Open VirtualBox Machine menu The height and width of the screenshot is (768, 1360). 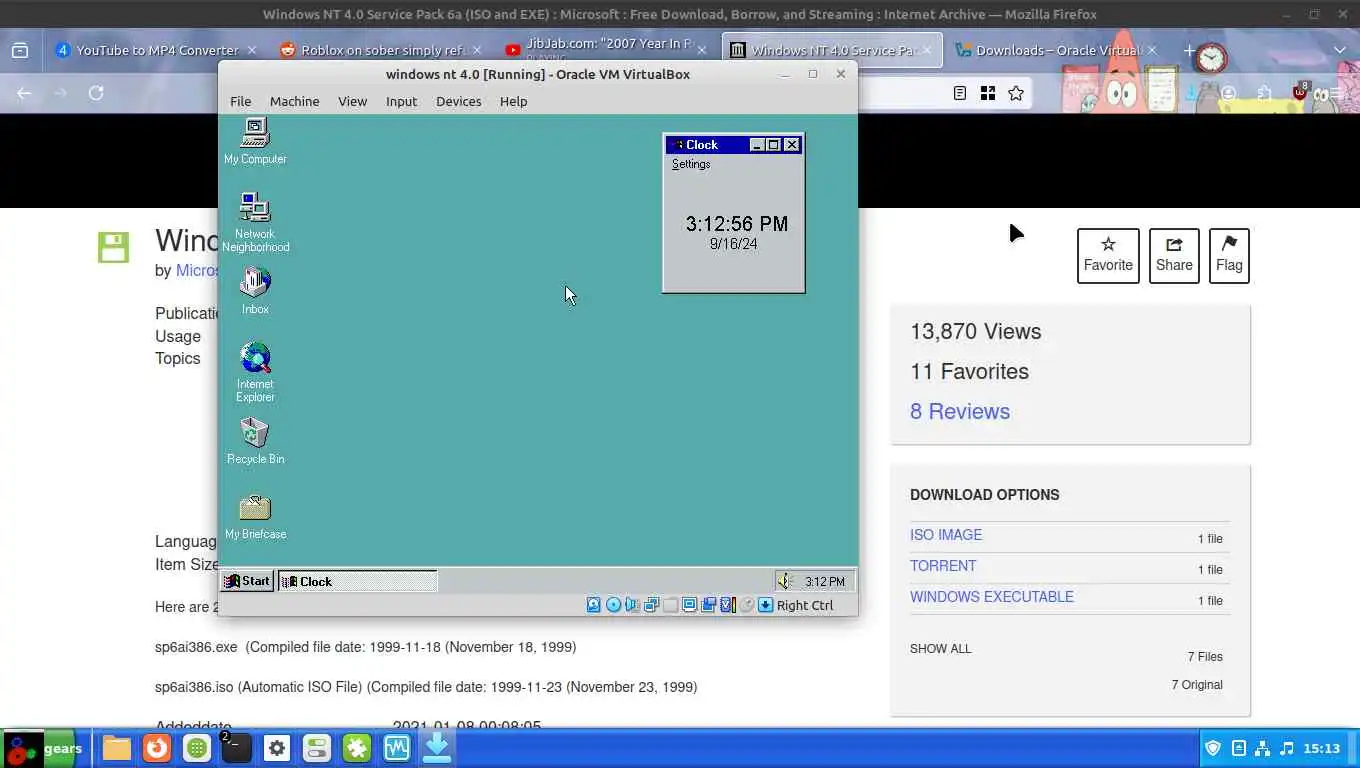coord(294,101)
